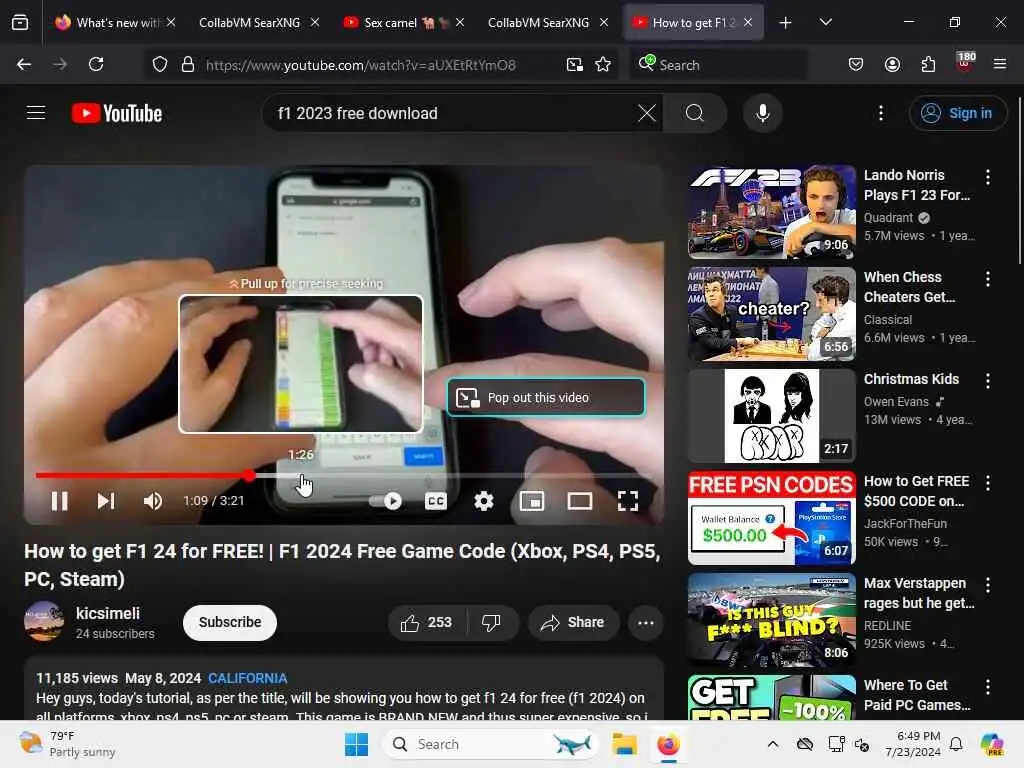Open options menu for Max Verstappen video
Viewport: 1024px width, 768px height.
[987, 584]
